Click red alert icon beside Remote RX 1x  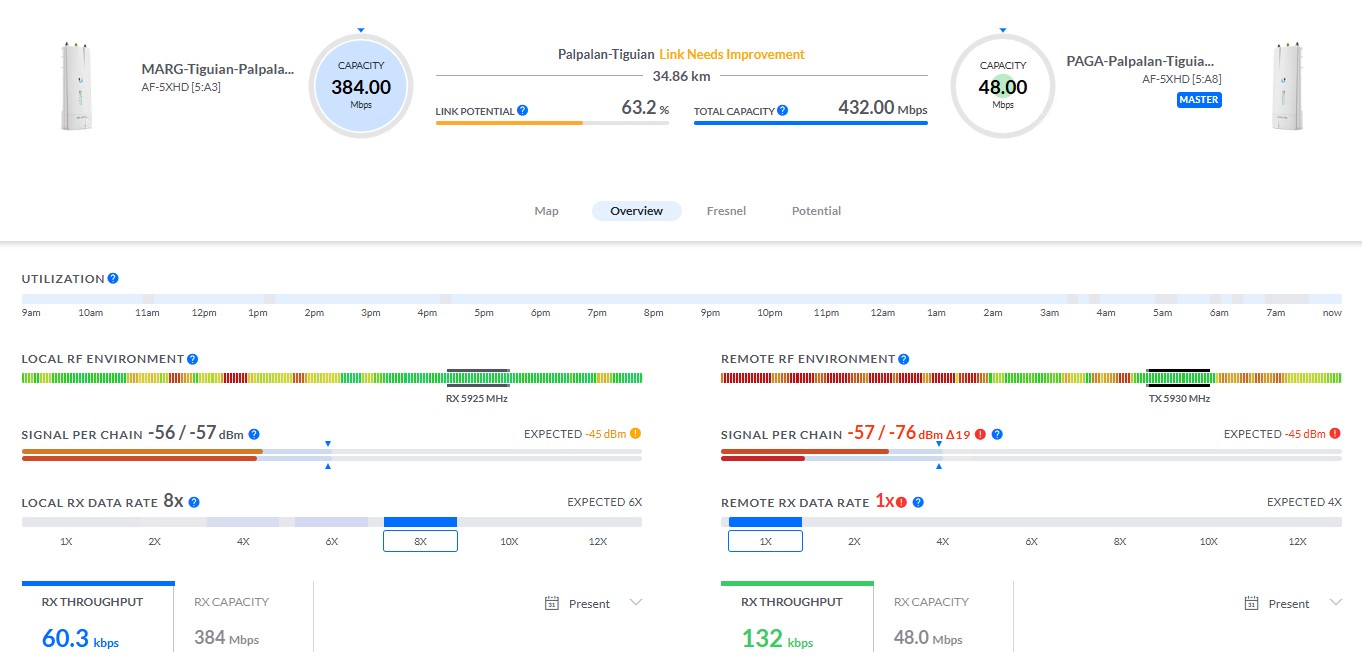[x=901, y=503]
